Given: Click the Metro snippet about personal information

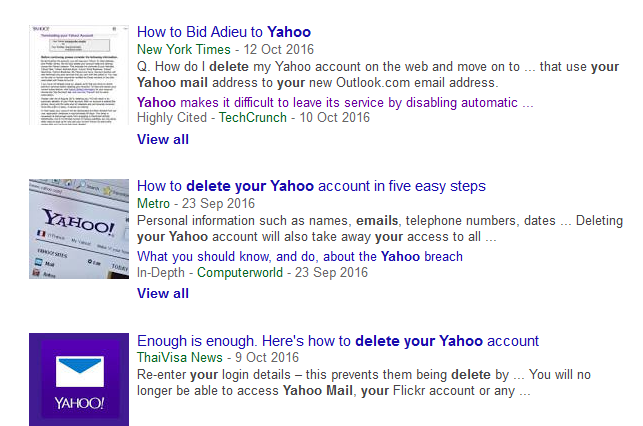Looking at the screenshot, I should [x=380, y=228].
